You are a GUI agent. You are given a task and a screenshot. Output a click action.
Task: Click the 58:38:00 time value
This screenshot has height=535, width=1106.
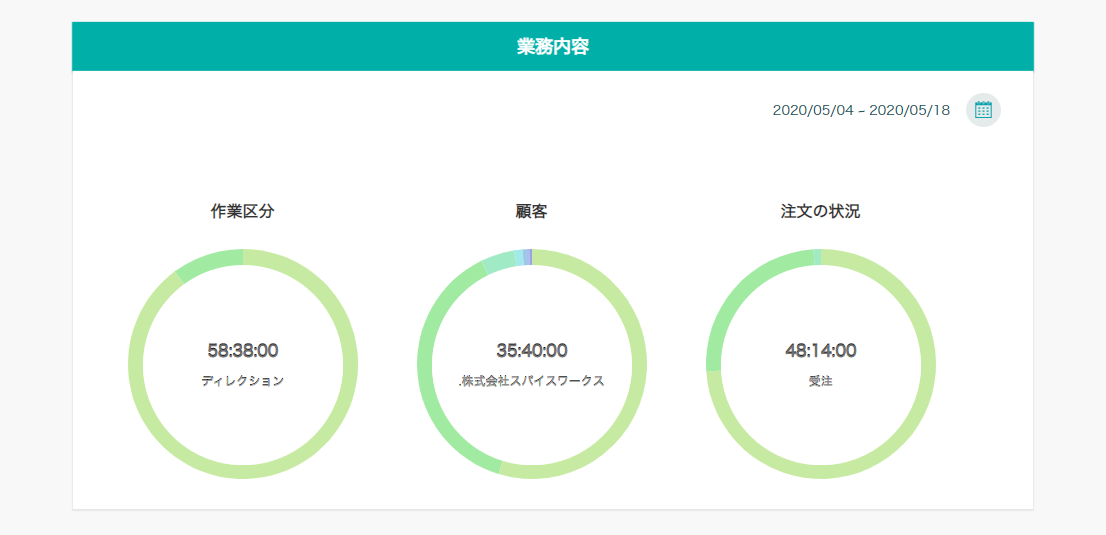[x=243, y=350]
